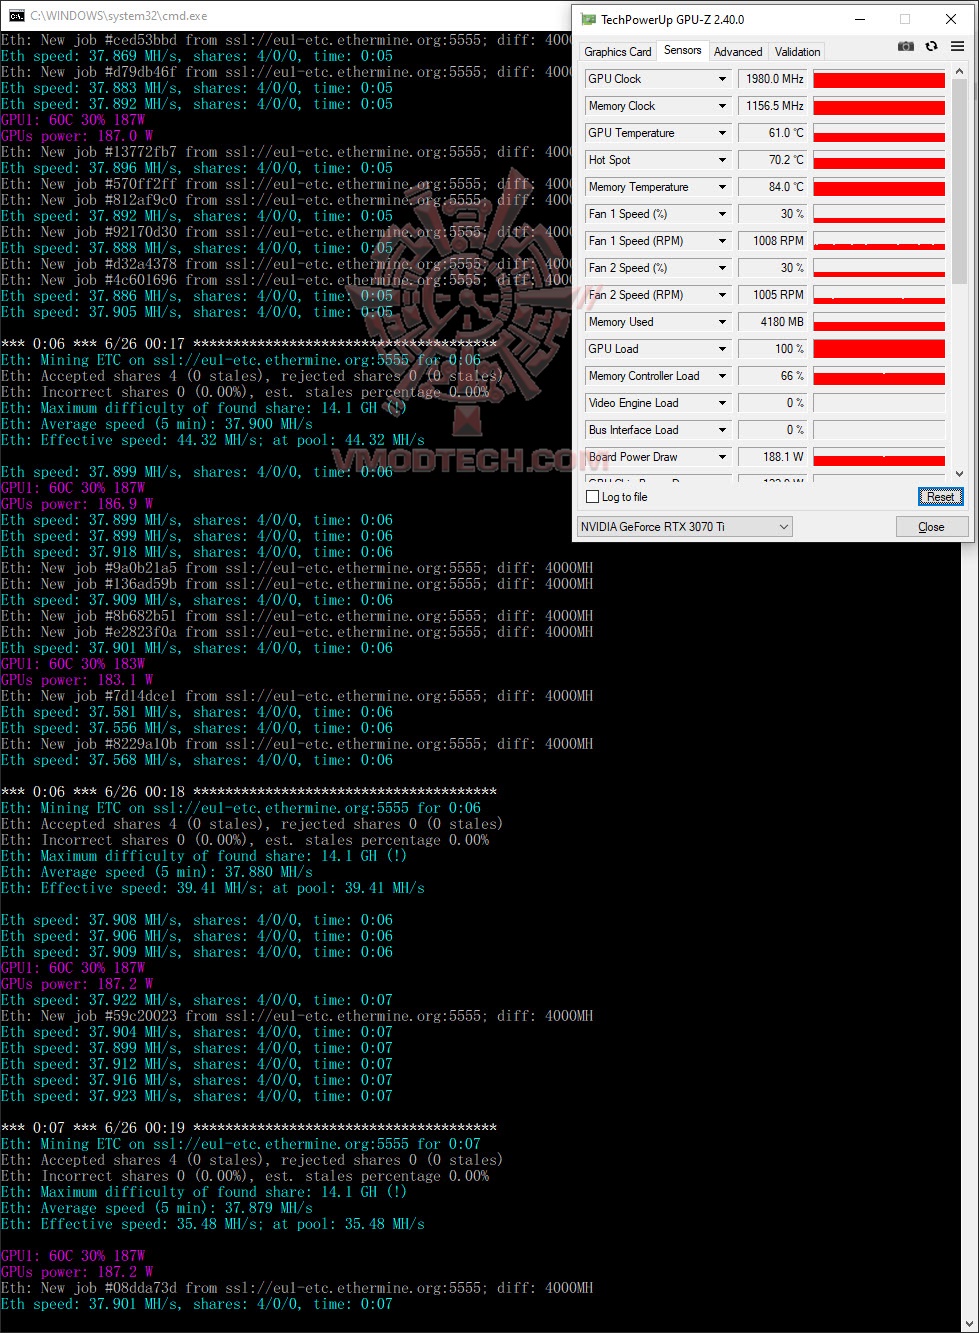Open the Hot Spot sensor dropdown
The width and height of the screenshot is (979, 1333).
tap(722, 160)
